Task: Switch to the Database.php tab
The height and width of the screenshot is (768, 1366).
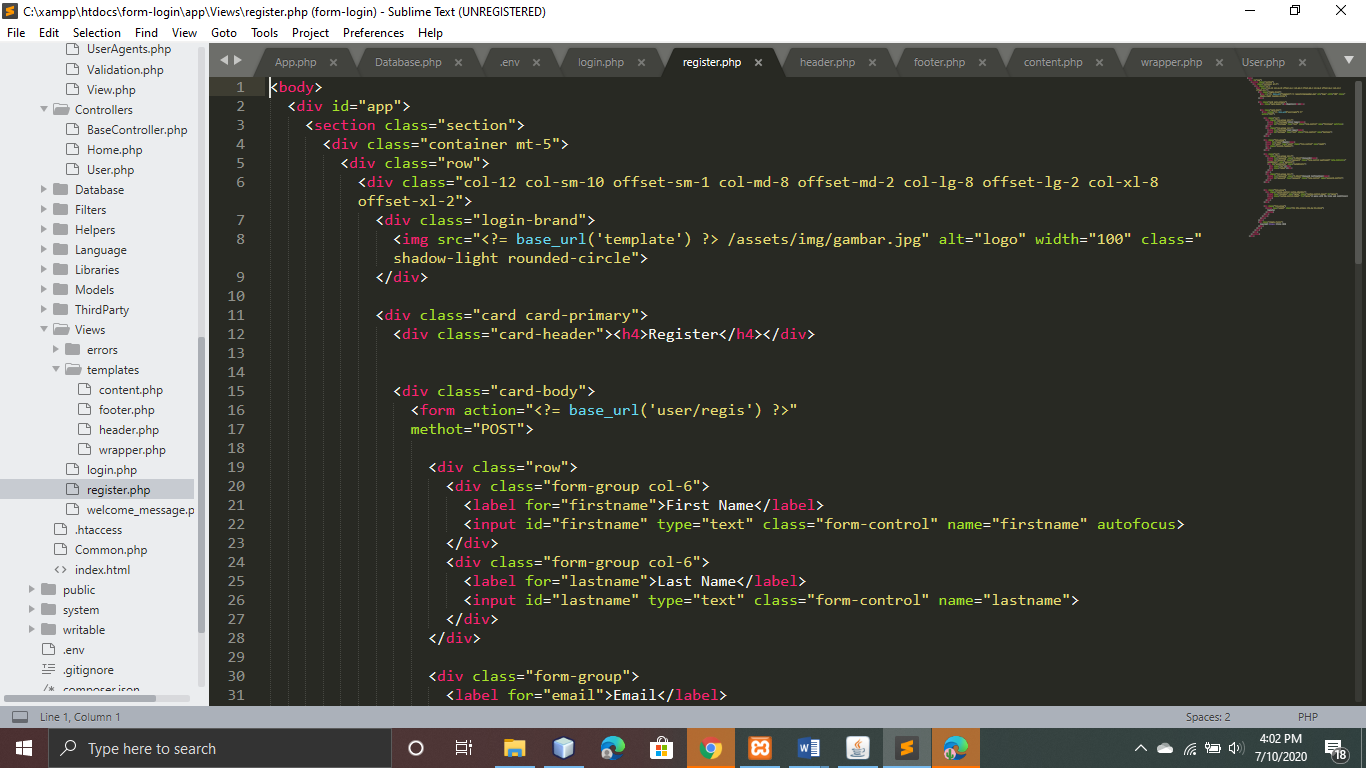Action: 408,62
